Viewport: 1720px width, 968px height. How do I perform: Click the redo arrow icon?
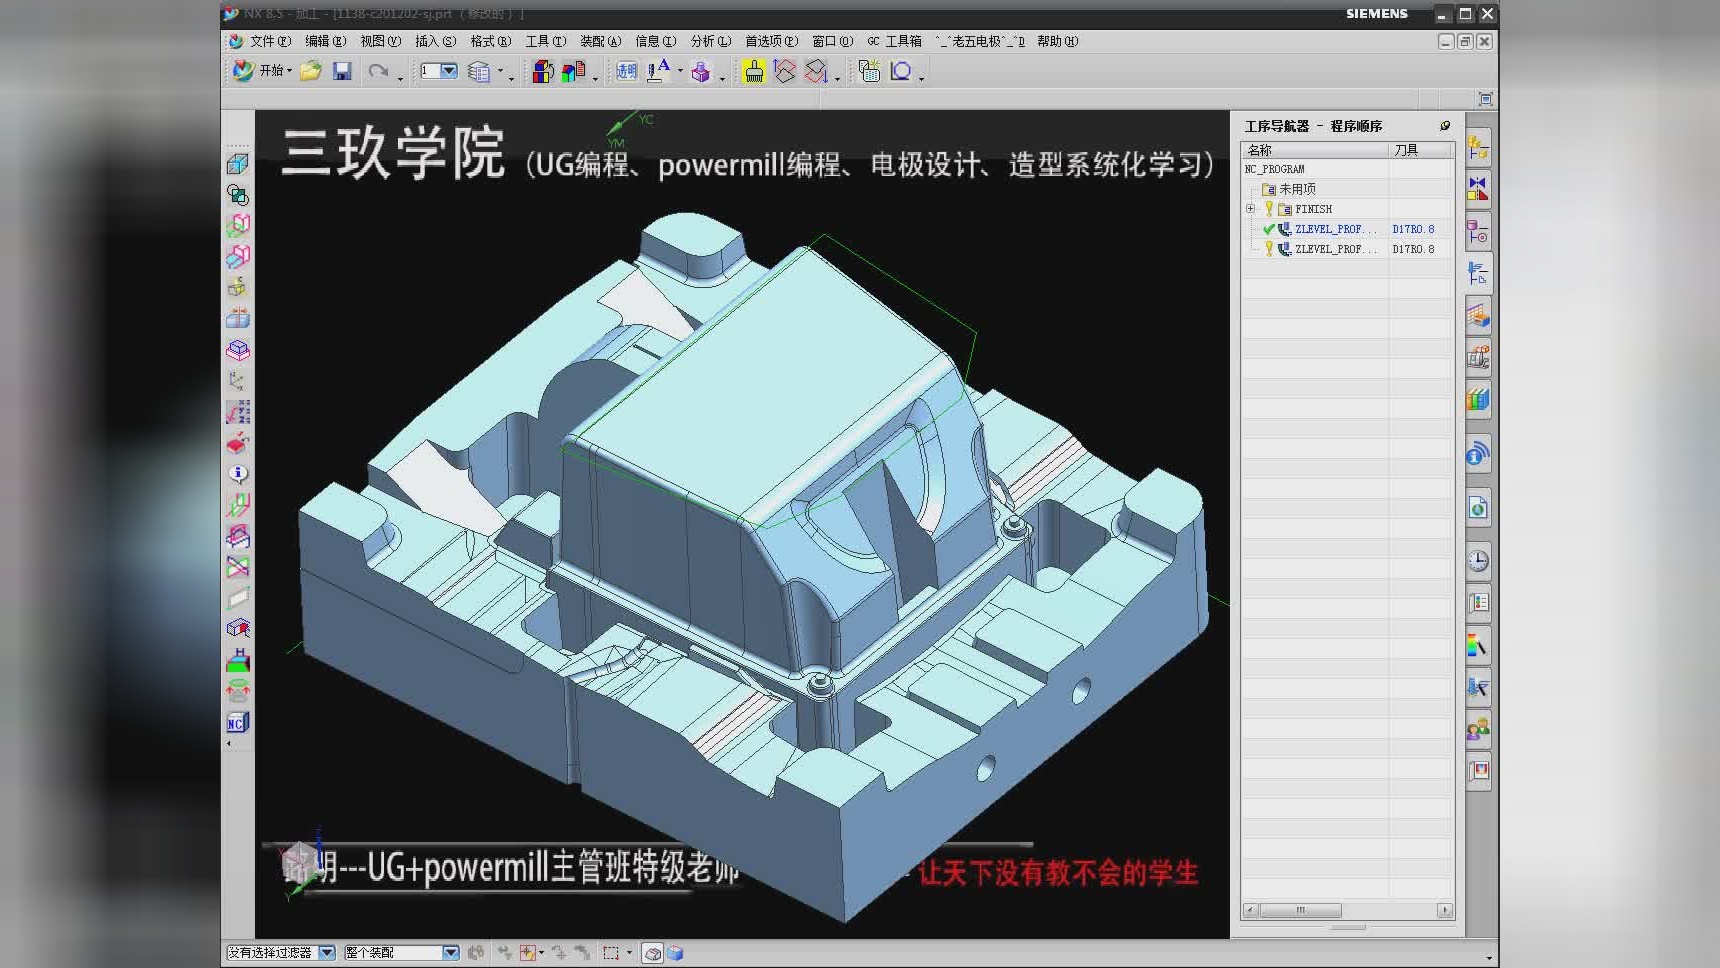pyautogui.click(x=378, y=71)
